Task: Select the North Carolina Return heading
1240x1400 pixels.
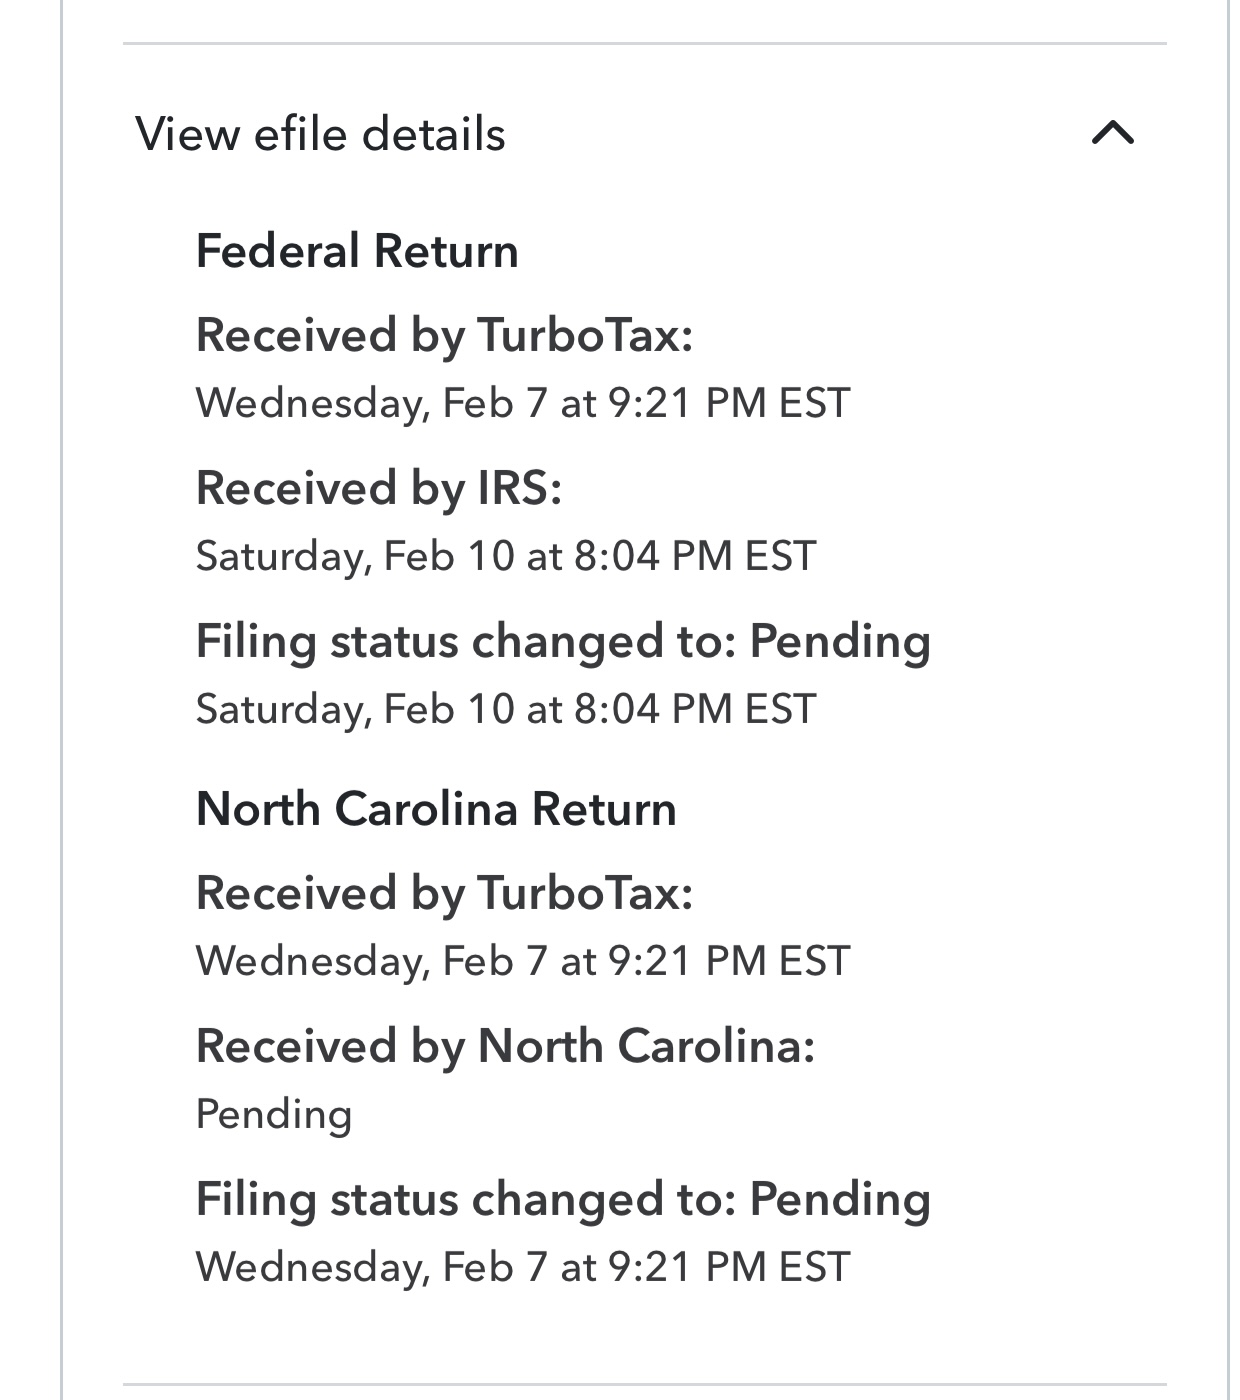Action: (x=437, y=810)
